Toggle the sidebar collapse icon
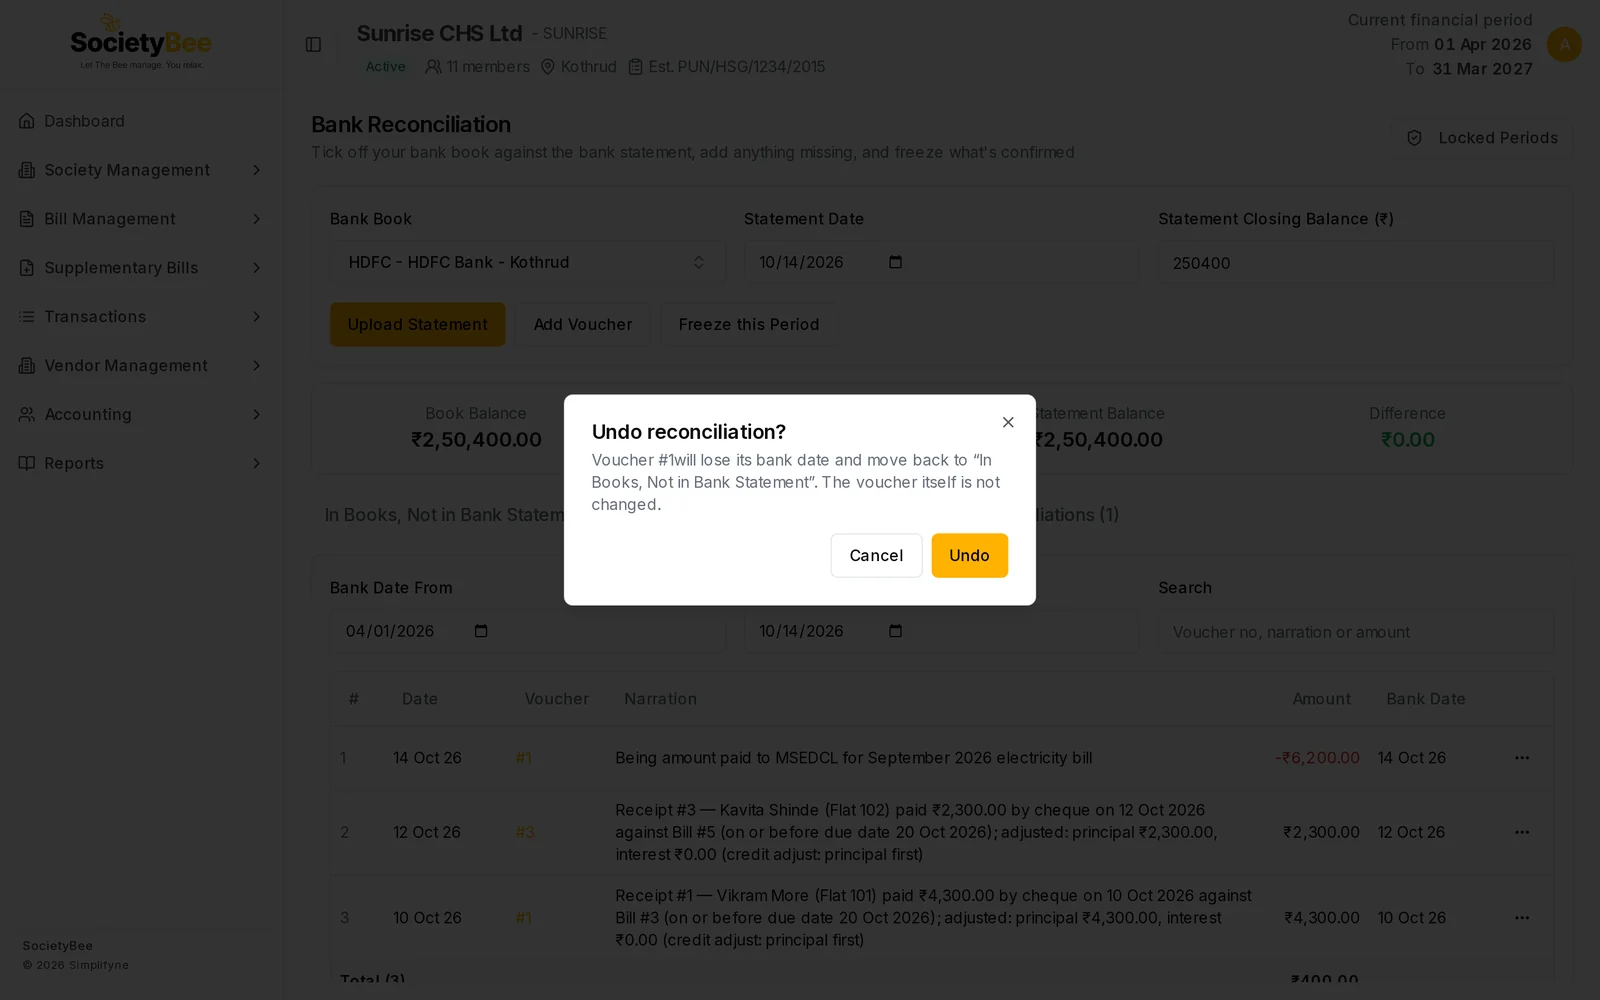 pyautogui.click(x=313, y=45)
